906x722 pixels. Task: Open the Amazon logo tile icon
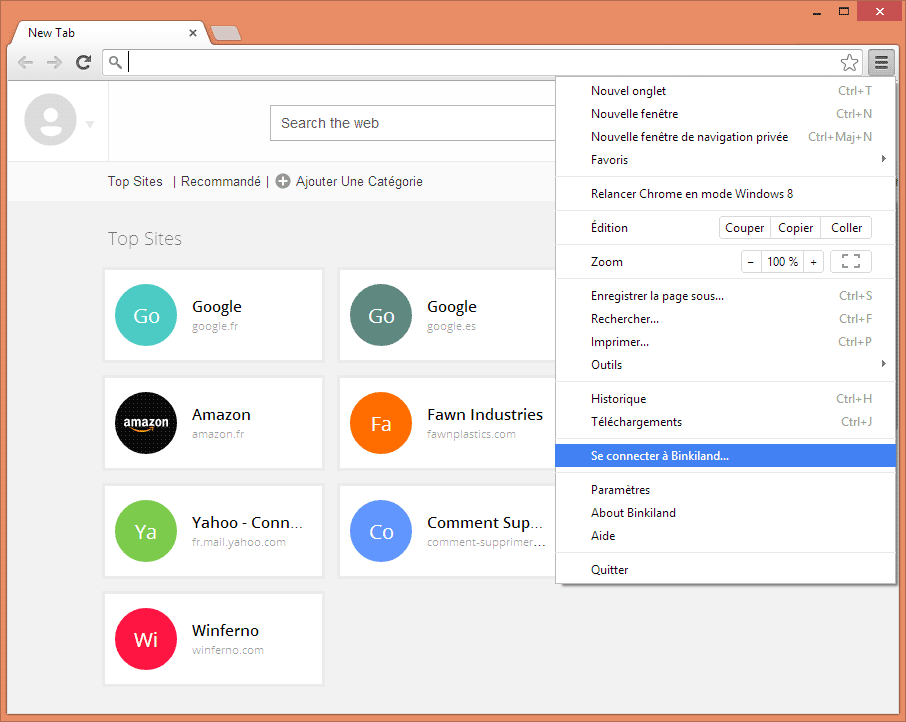[x=146, y=423]
